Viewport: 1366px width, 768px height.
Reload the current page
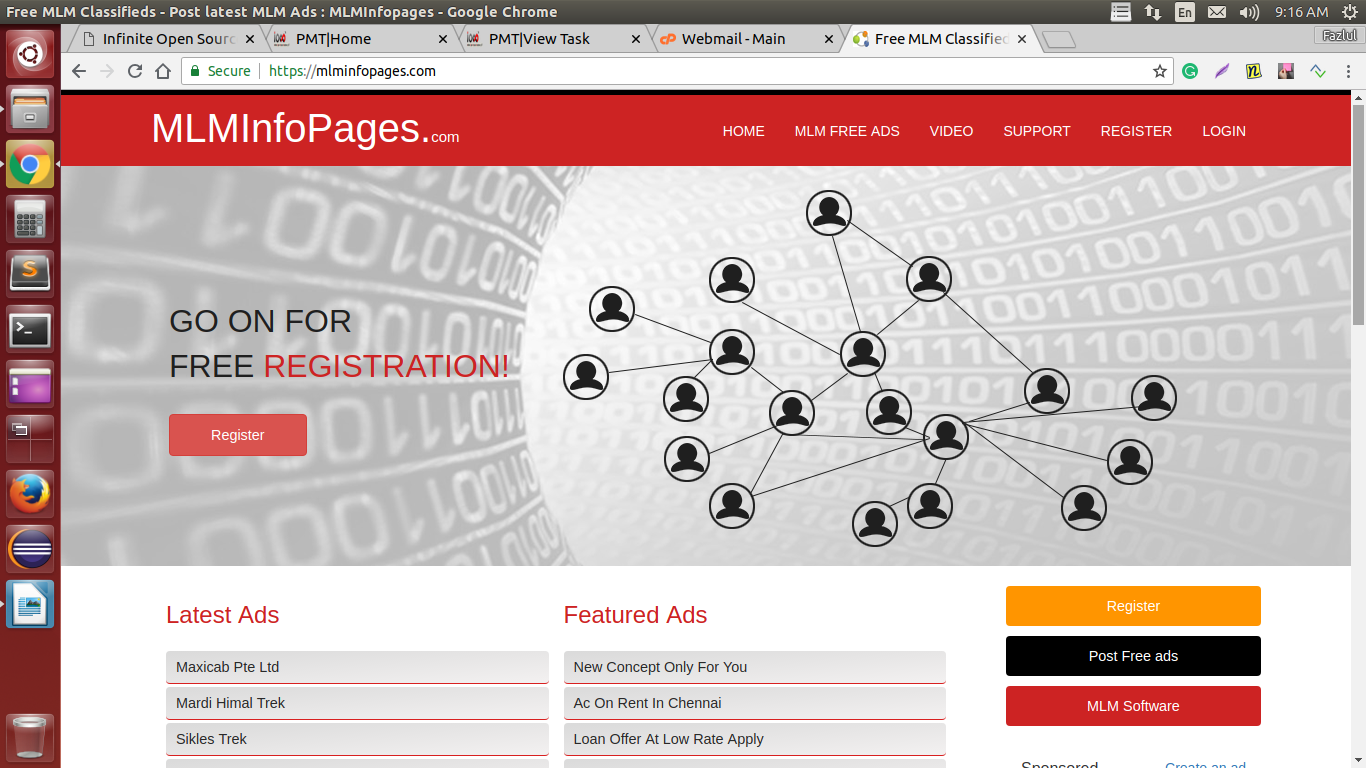tap(135, 71)
